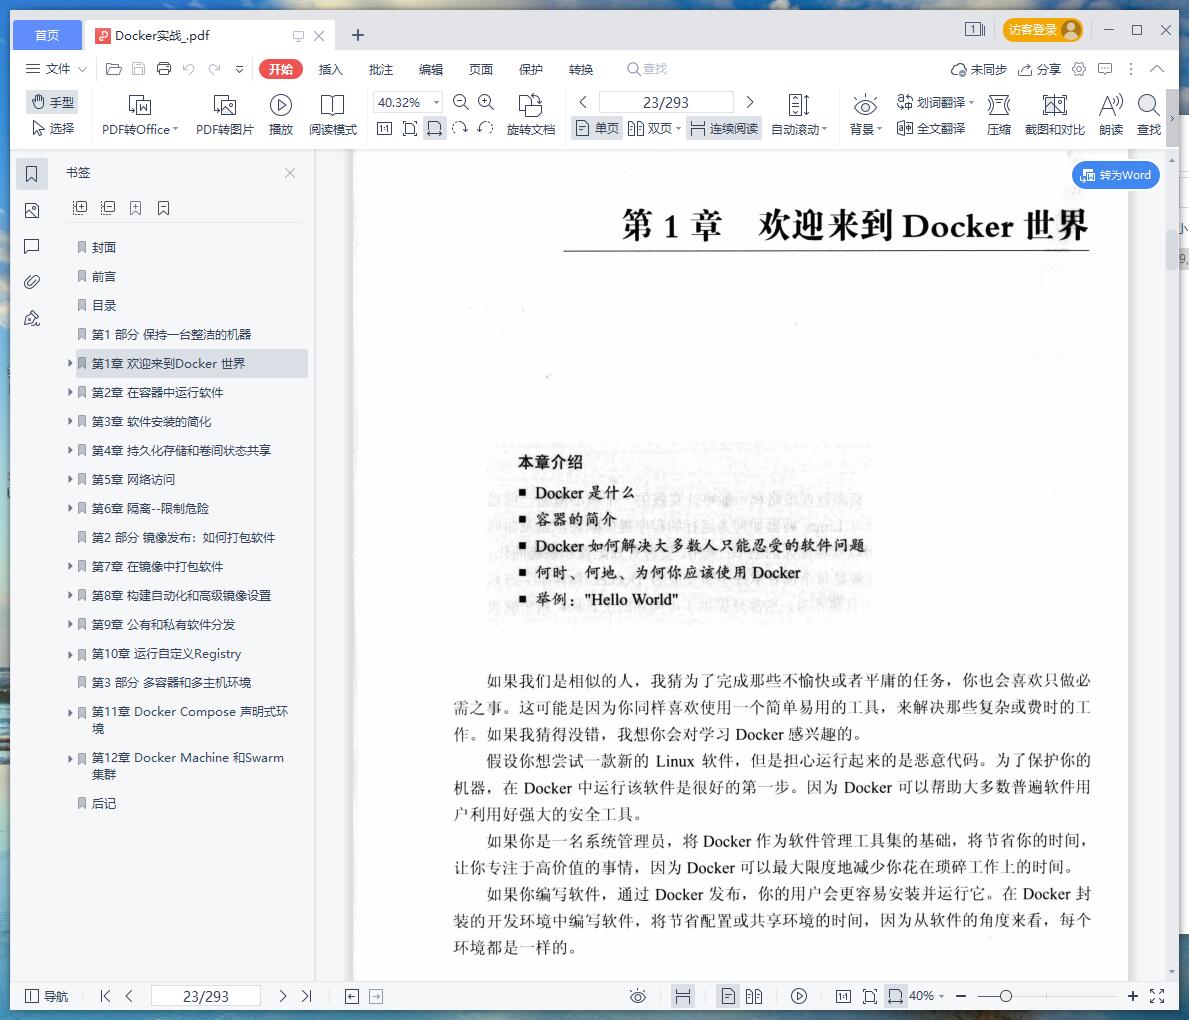Jump to last page in status bar
Viewport: 1189px width, 1020px height.
click(306, 996)
